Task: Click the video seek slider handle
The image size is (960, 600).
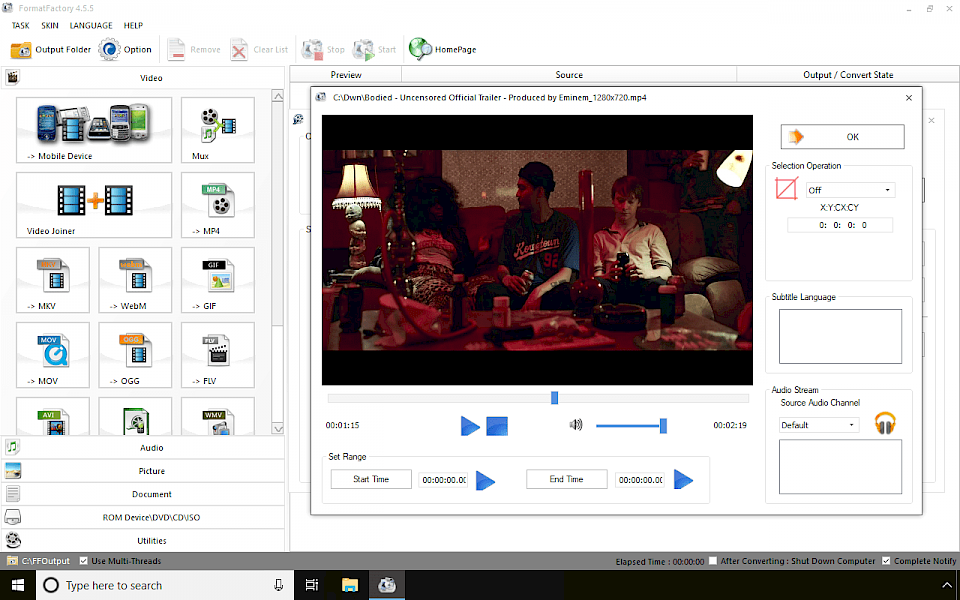Action: pyautogui.click(x=554, y=398)
